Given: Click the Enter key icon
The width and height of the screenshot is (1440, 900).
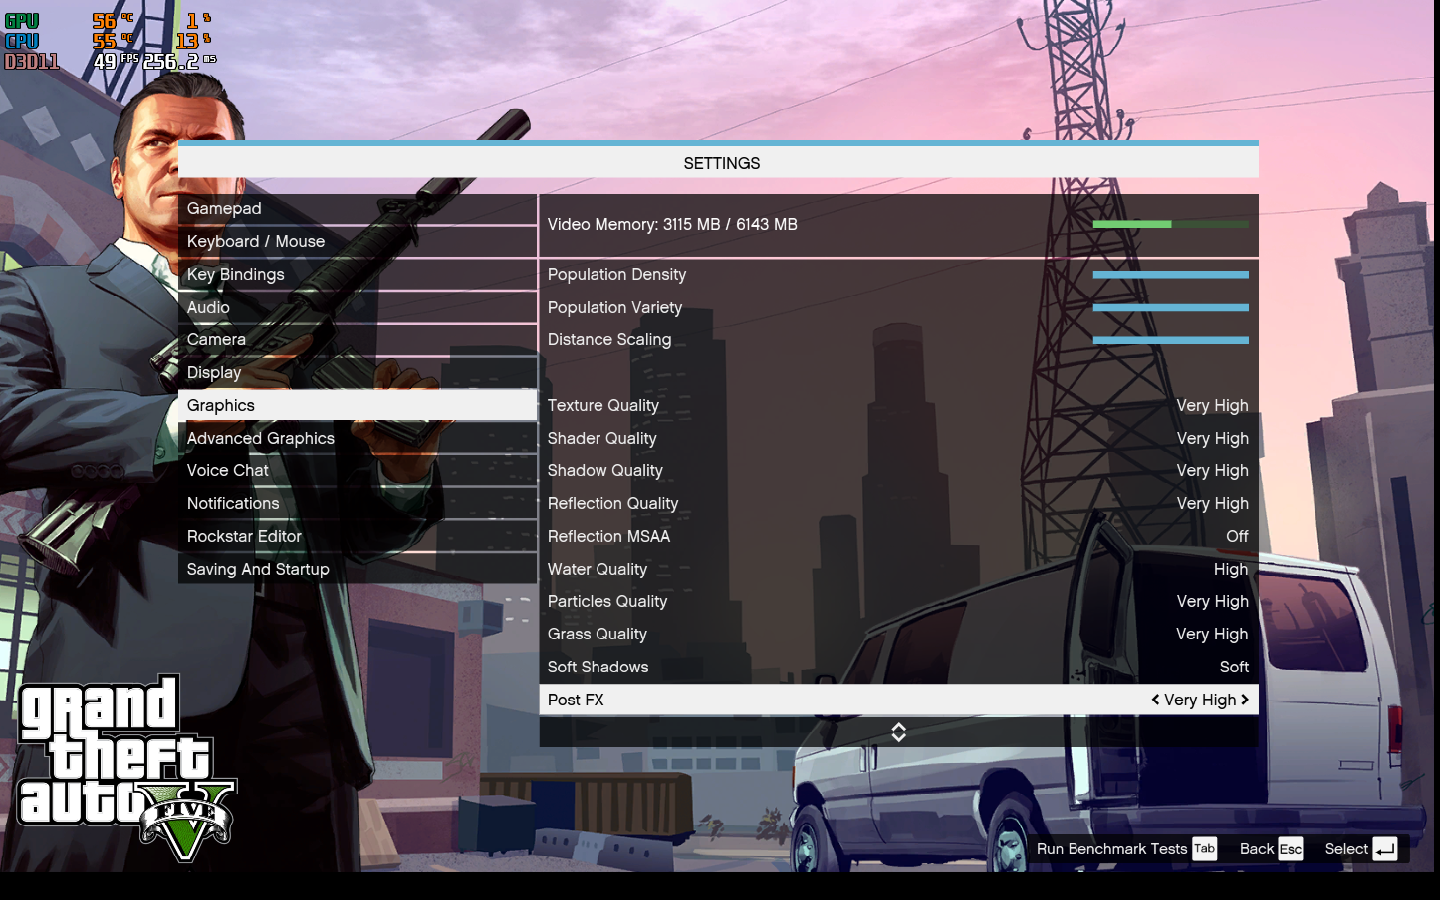Looking at the screenshot, I should click(1385, 849).
